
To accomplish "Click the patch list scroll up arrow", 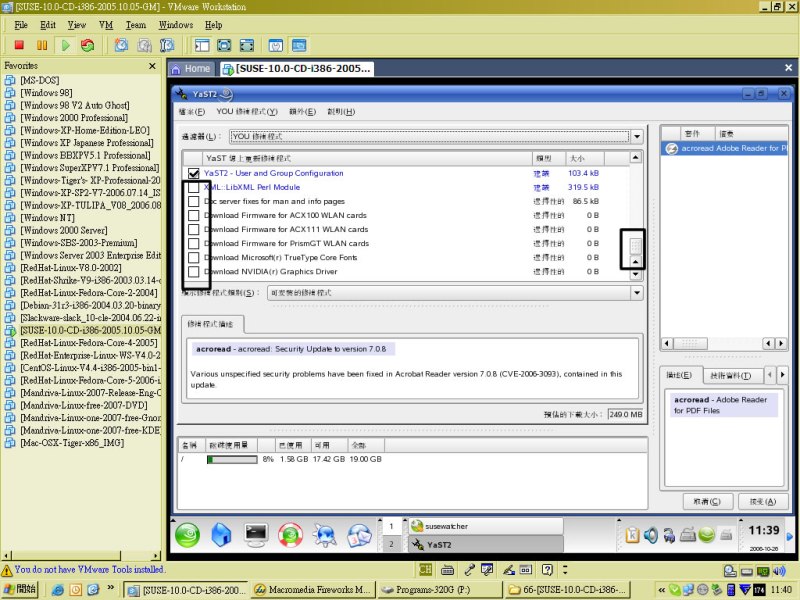I will pyautogui.click(x=635, y=157).
